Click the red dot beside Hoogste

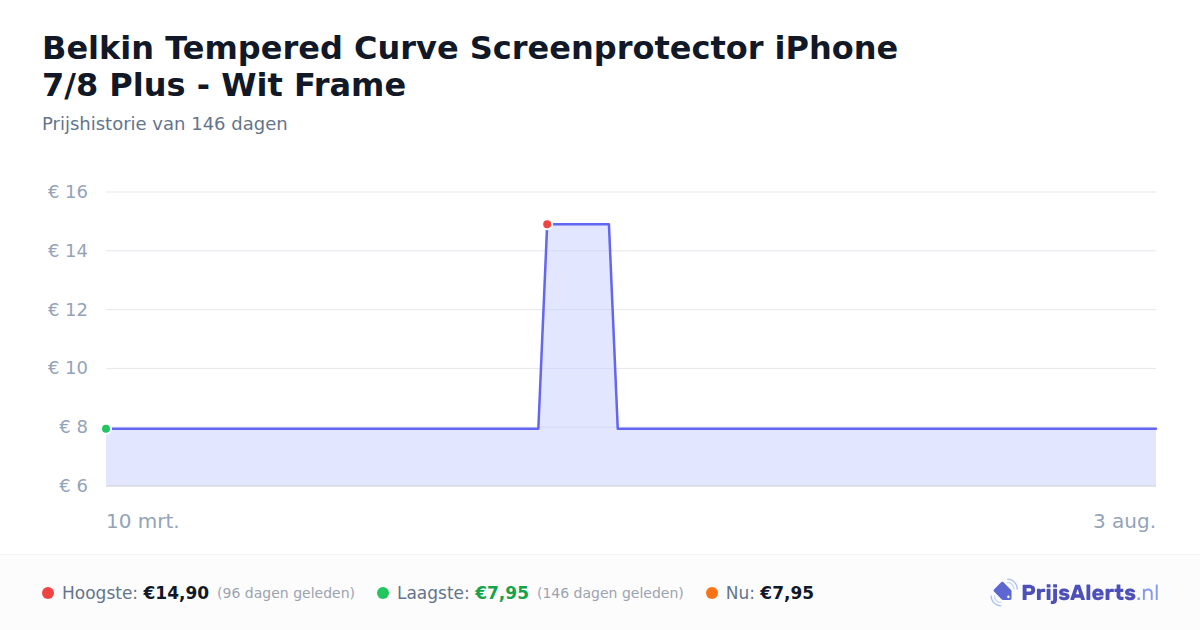48,593
